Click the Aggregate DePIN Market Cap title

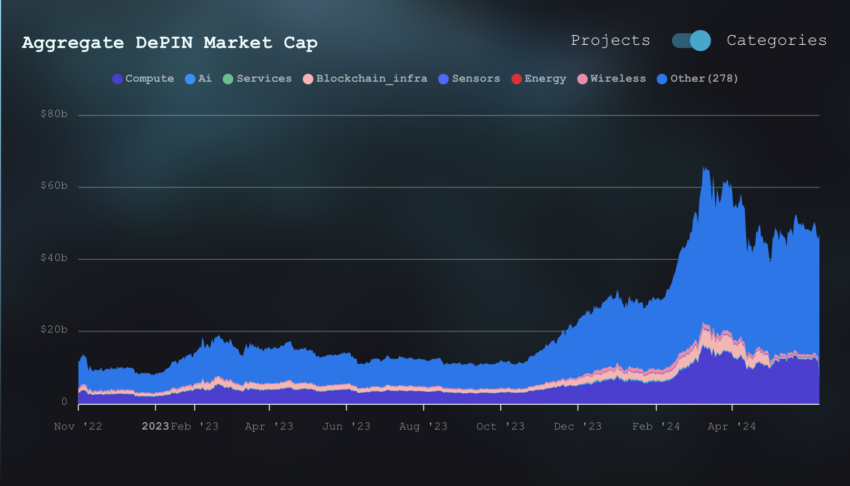170,43
